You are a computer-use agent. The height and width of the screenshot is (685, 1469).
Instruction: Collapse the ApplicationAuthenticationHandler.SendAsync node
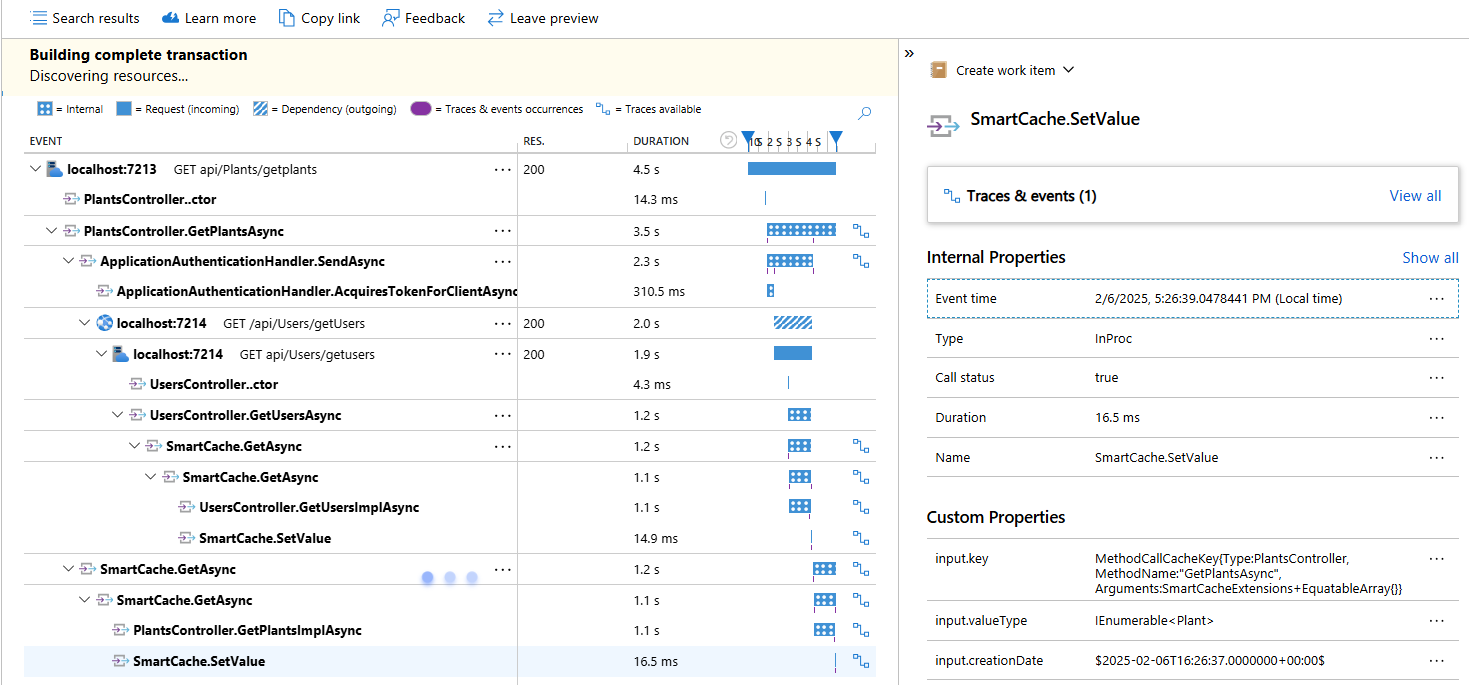69,261
